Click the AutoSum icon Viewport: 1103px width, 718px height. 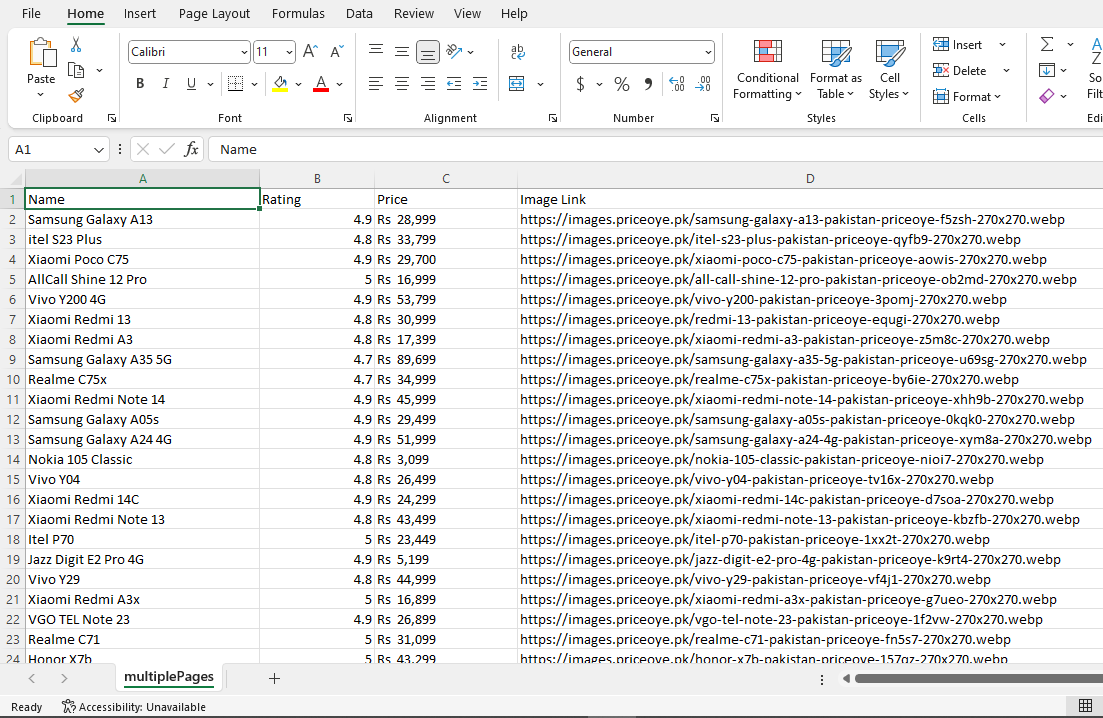coord(1046,44)
